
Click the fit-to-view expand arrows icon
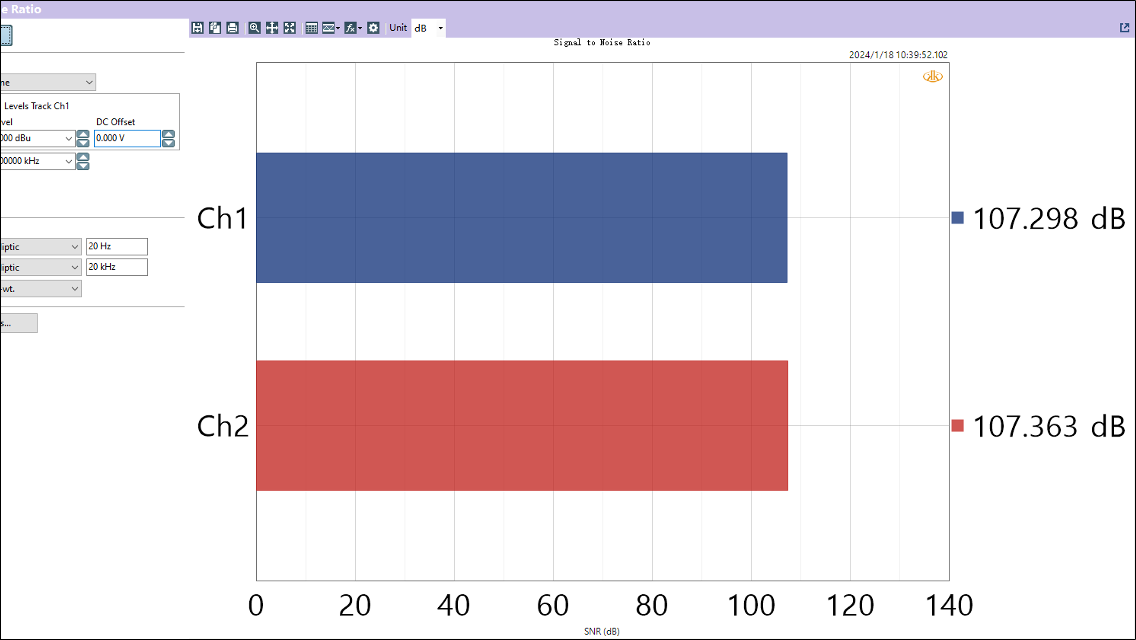pyautogui.click(x=289, y=28)
